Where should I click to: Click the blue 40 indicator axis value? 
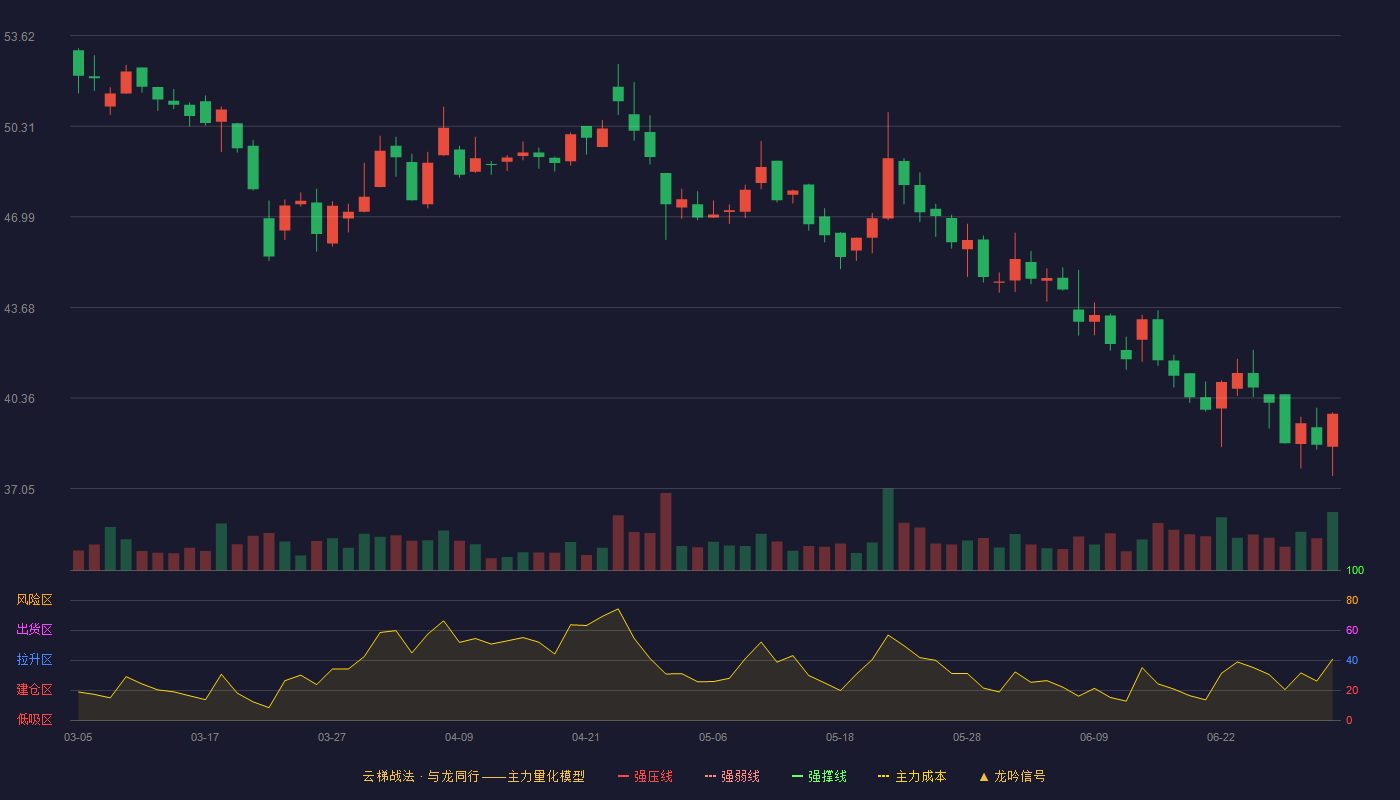coord(1352,661)
